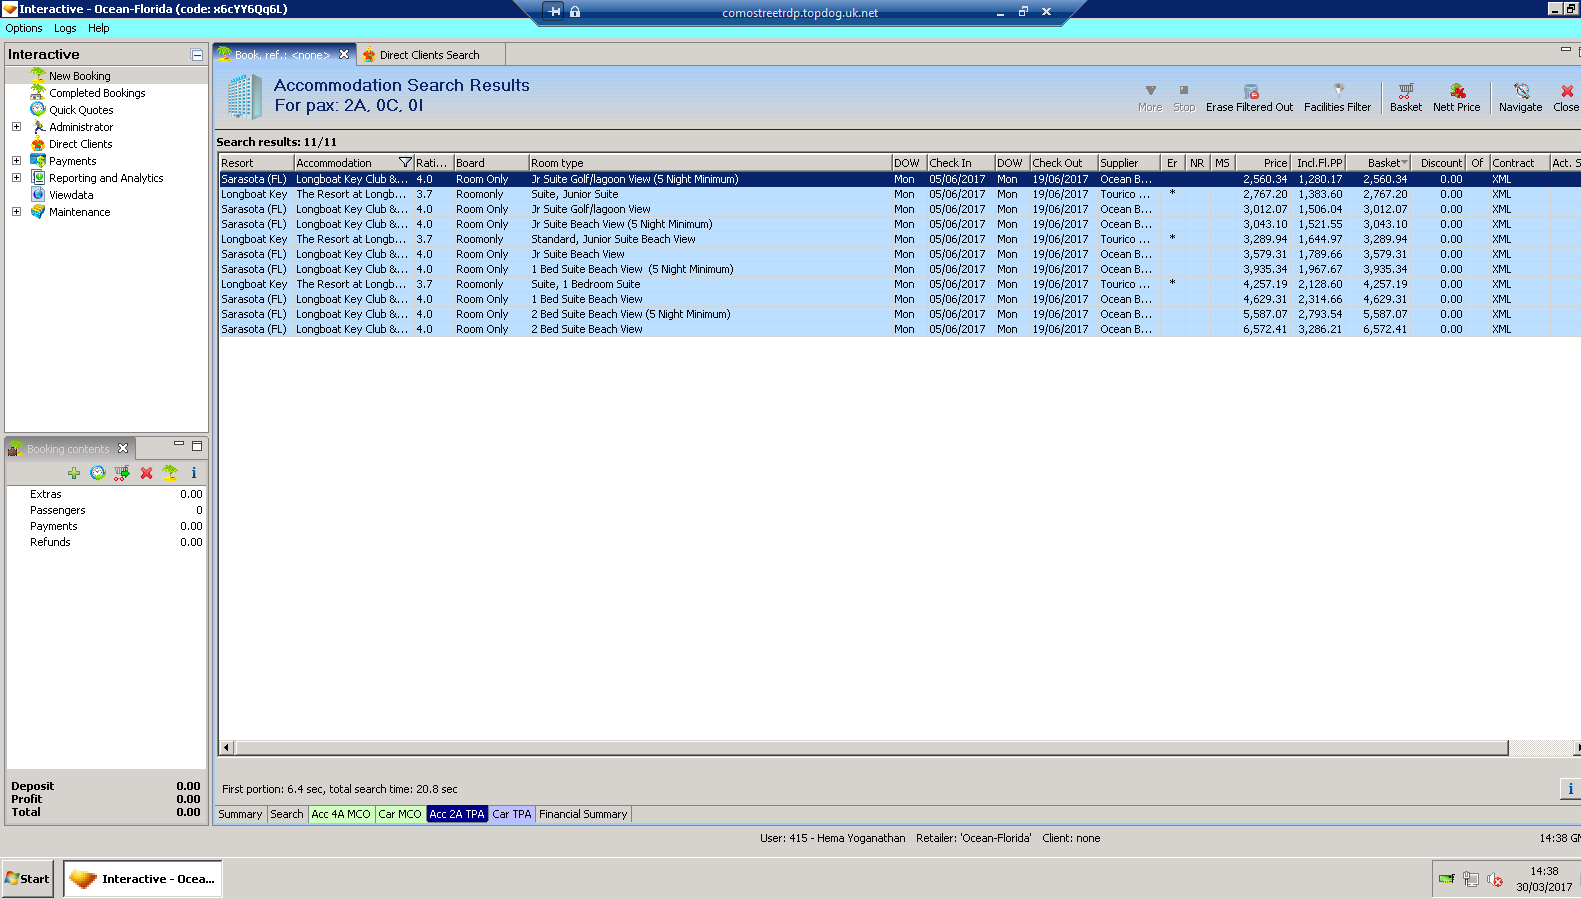Sort results by the Price column header
Screen dimensions: 1581x899
(x=1263, y=163)
